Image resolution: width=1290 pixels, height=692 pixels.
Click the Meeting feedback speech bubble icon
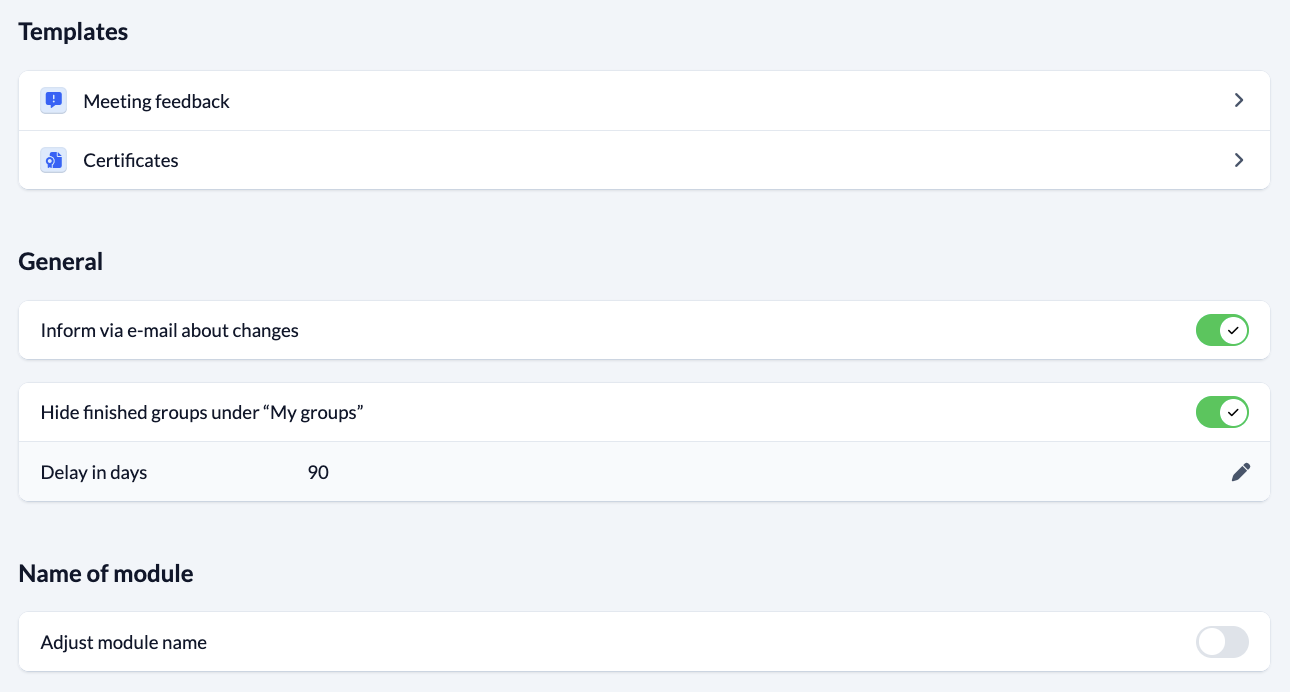53,100
